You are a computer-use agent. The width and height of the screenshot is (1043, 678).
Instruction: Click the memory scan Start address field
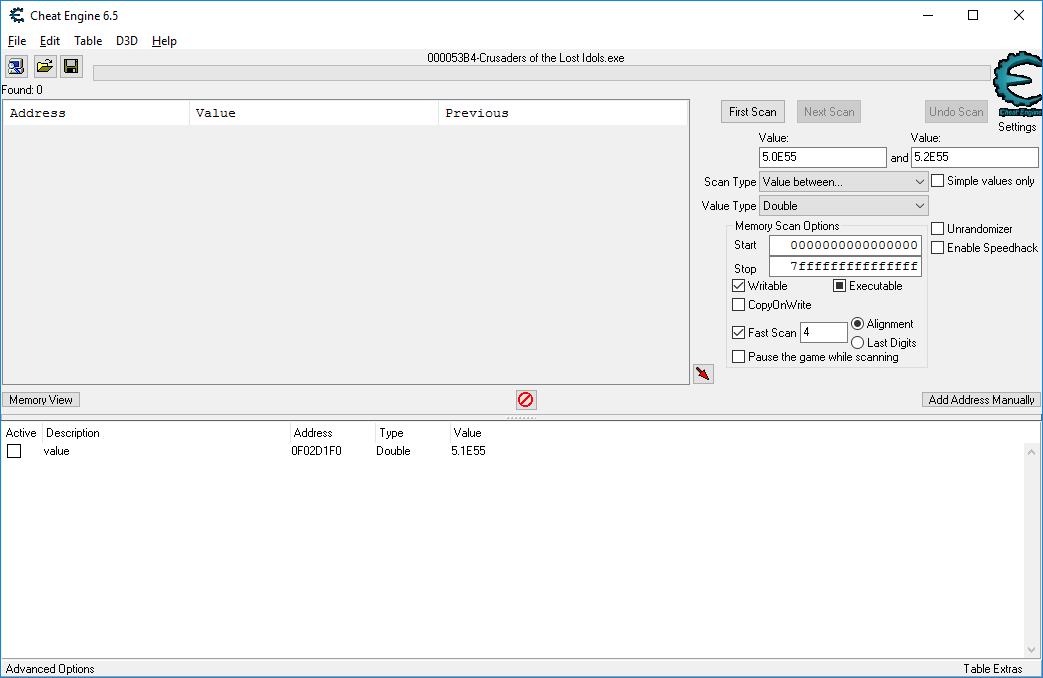coord(845,245)
